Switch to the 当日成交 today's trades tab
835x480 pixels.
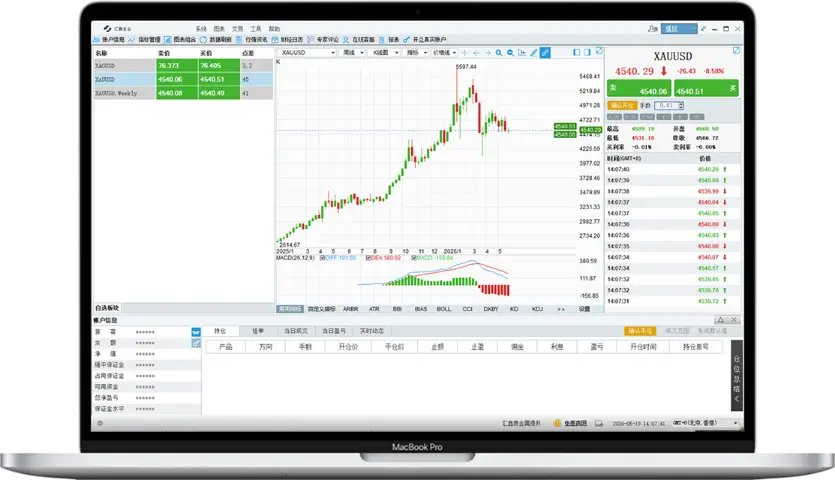coord(296,331)
